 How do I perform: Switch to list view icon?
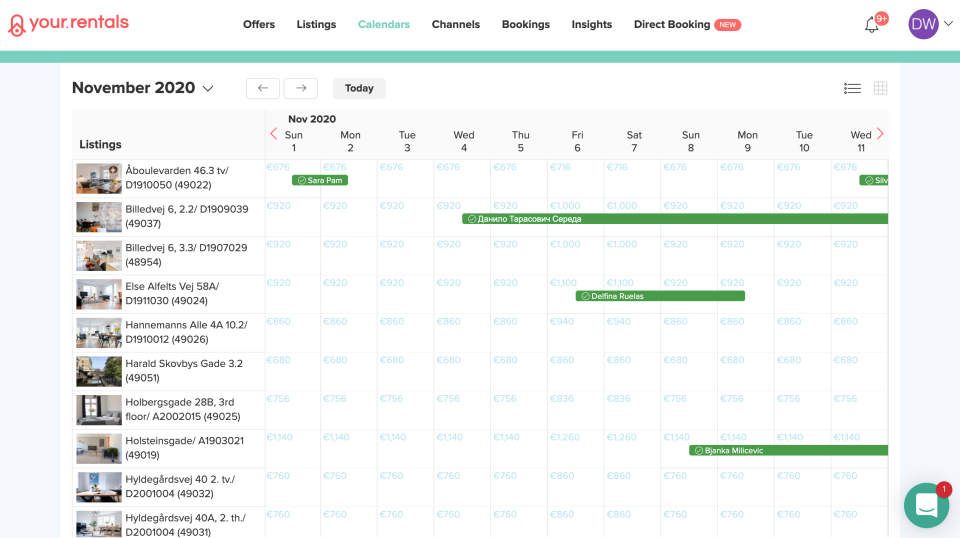click(852, 88)
